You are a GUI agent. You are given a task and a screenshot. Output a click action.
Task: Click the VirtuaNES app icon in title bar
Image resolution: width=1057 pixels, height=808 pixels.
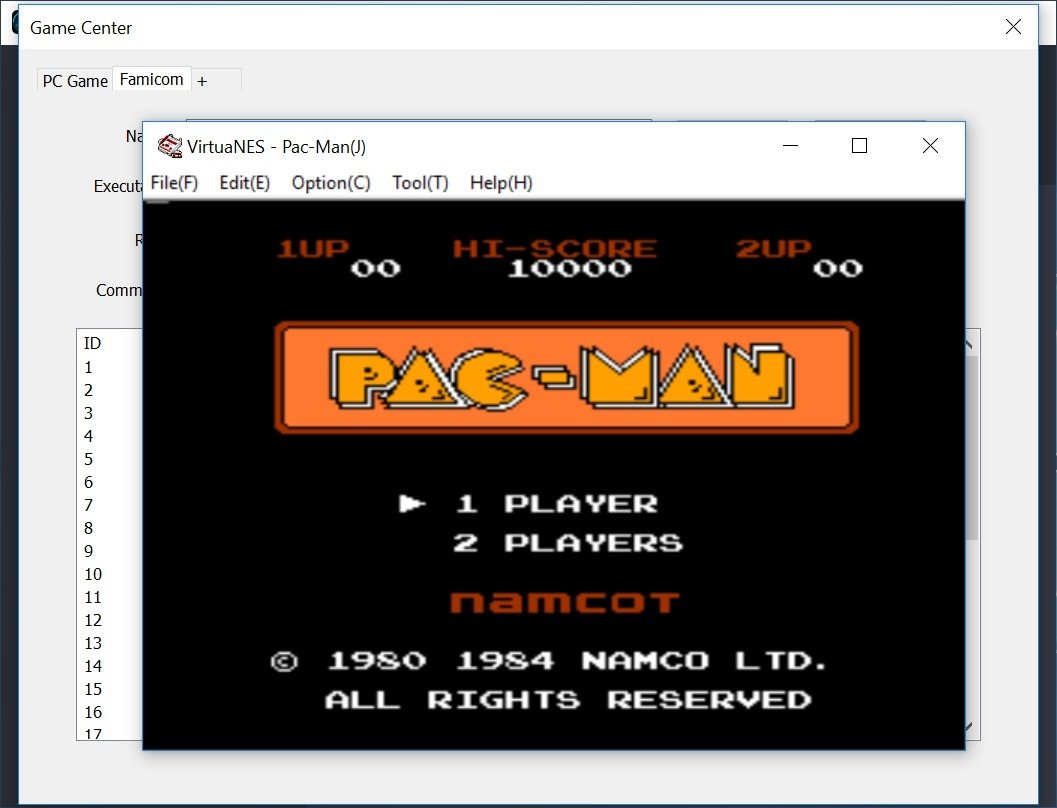click(169, 146)
